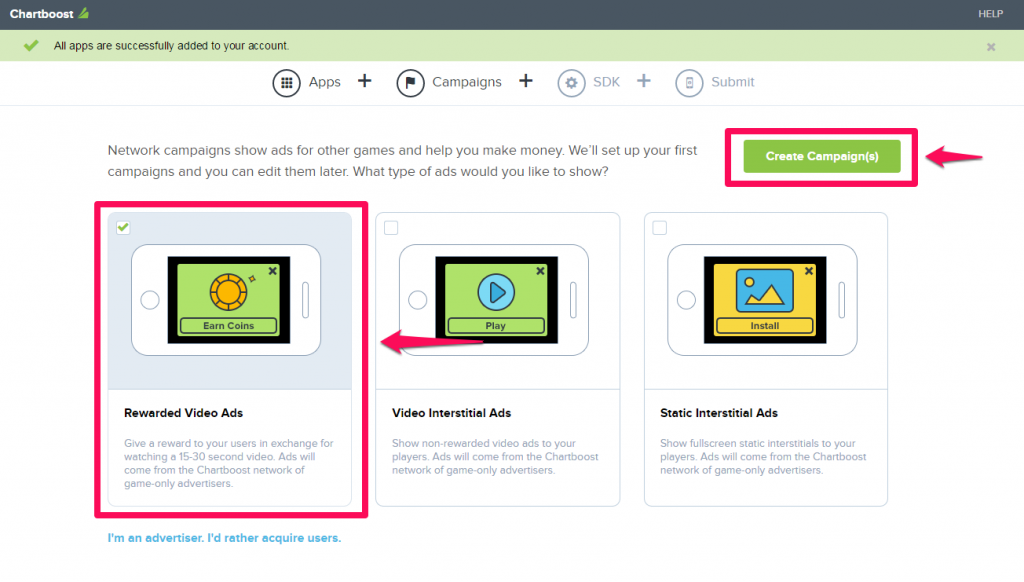Screen dimensions: 1024x582
Task: Open the HELP menu
Action: pos(990,14)
